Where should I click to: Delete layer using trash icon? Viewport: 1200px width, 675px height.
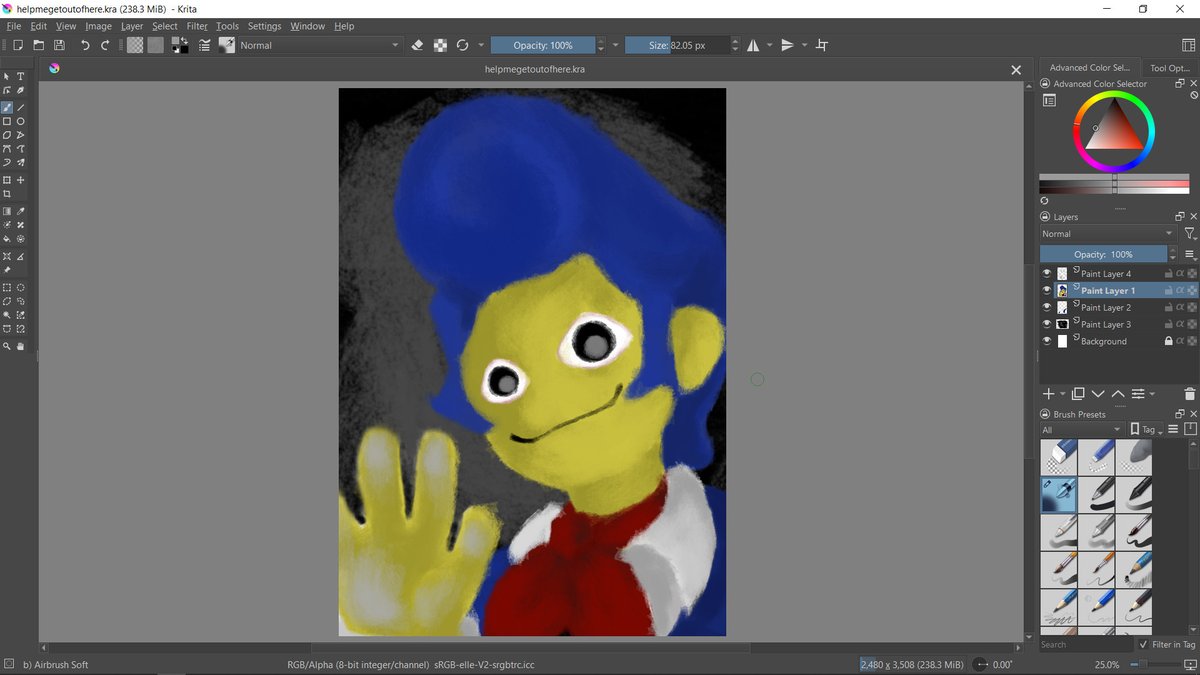[1189, 394]
